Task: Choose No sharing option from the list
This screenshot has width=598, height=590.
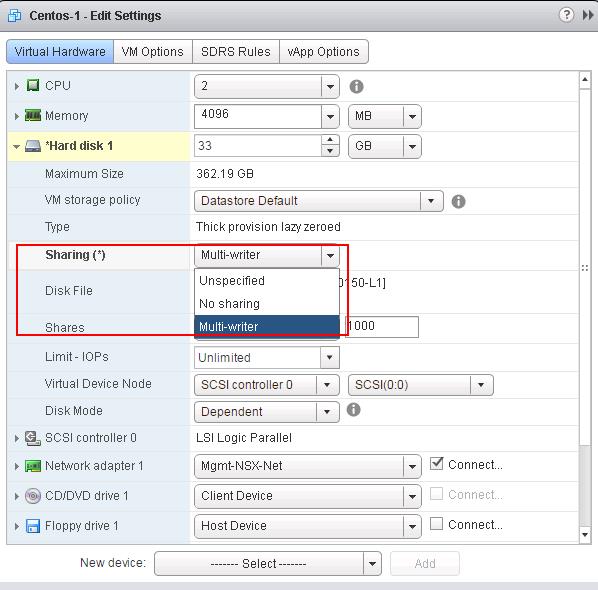Action: click(267, 304)
